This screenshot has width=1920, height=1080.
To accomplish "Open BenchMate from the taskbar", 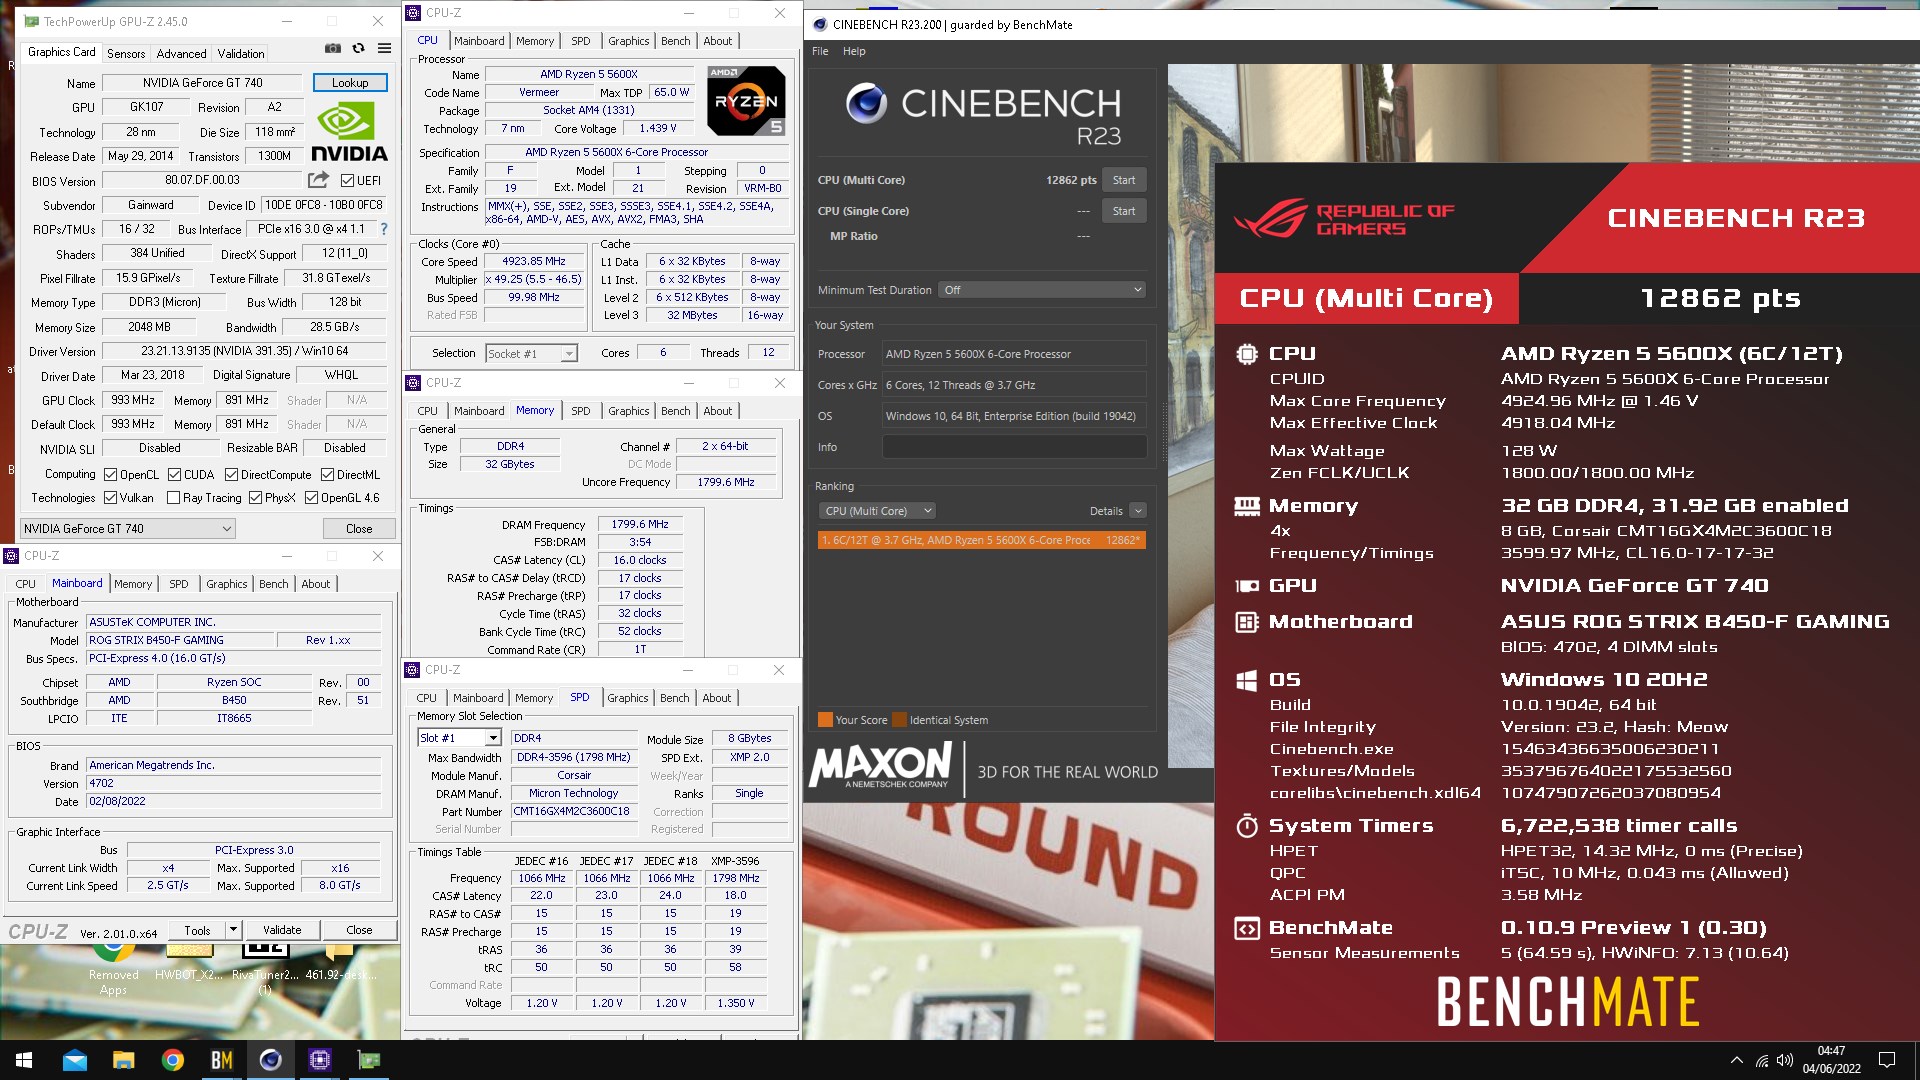I will point(221,1060).
